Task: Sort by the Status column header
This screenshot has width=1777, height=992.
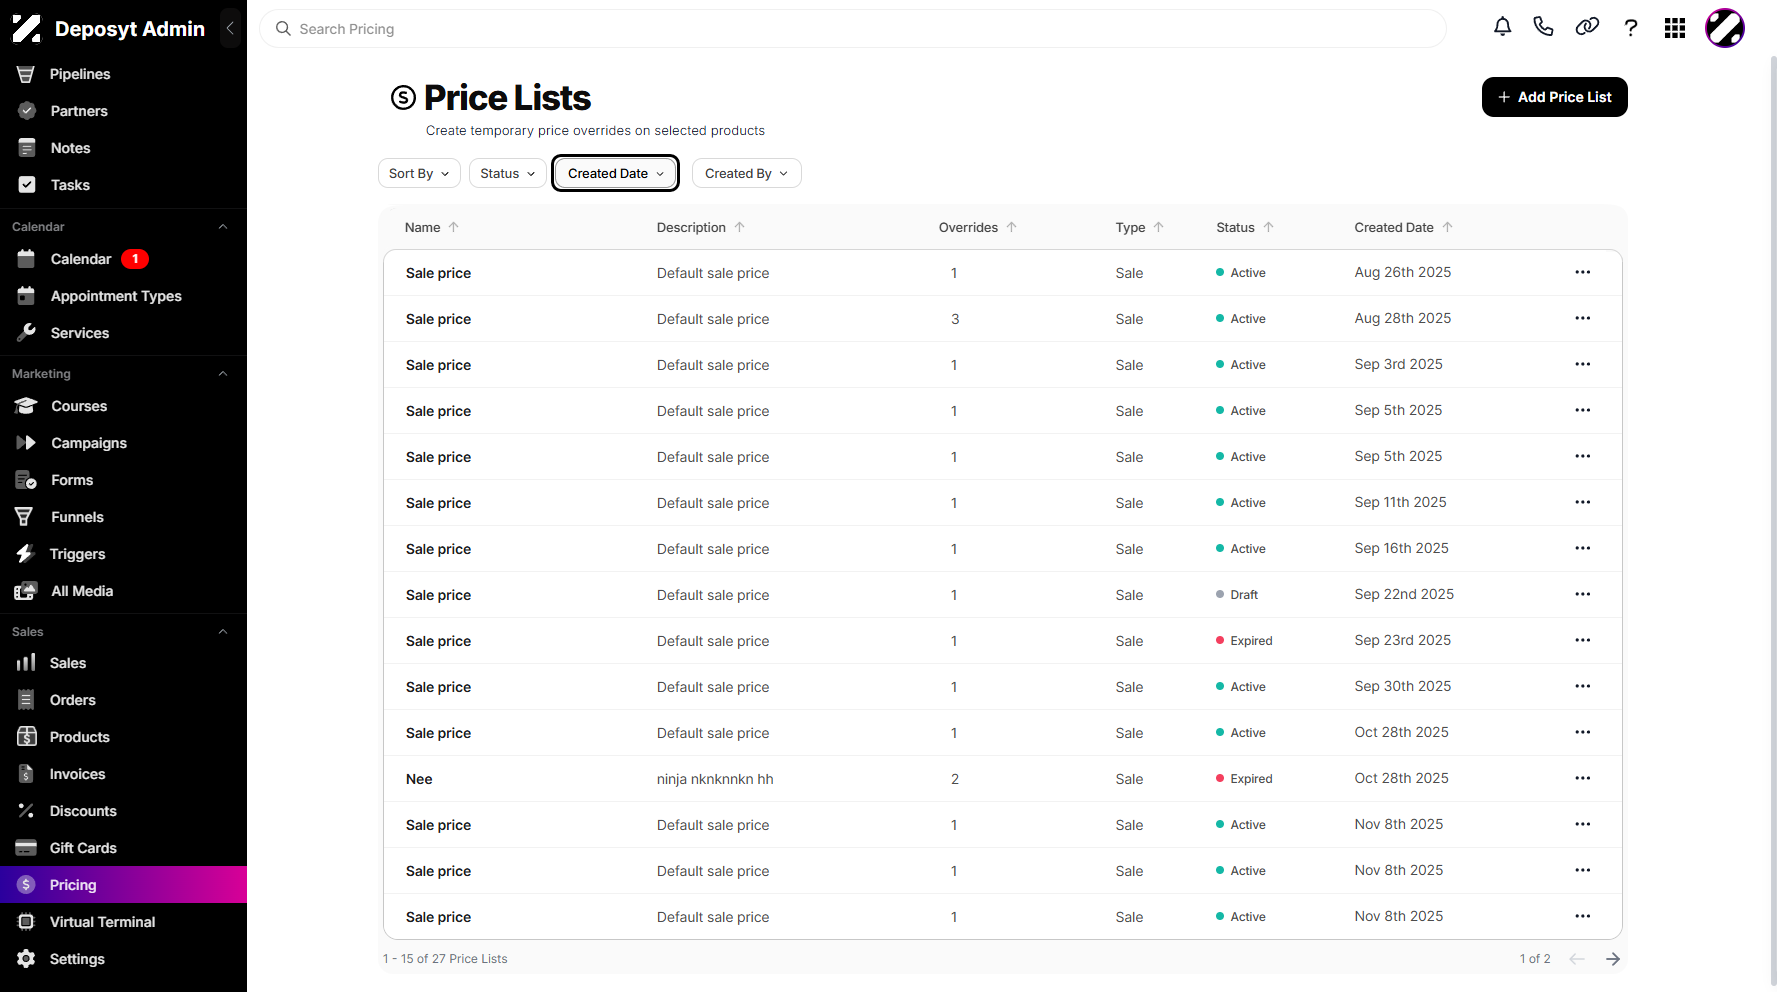Action: pos(1245,227)
